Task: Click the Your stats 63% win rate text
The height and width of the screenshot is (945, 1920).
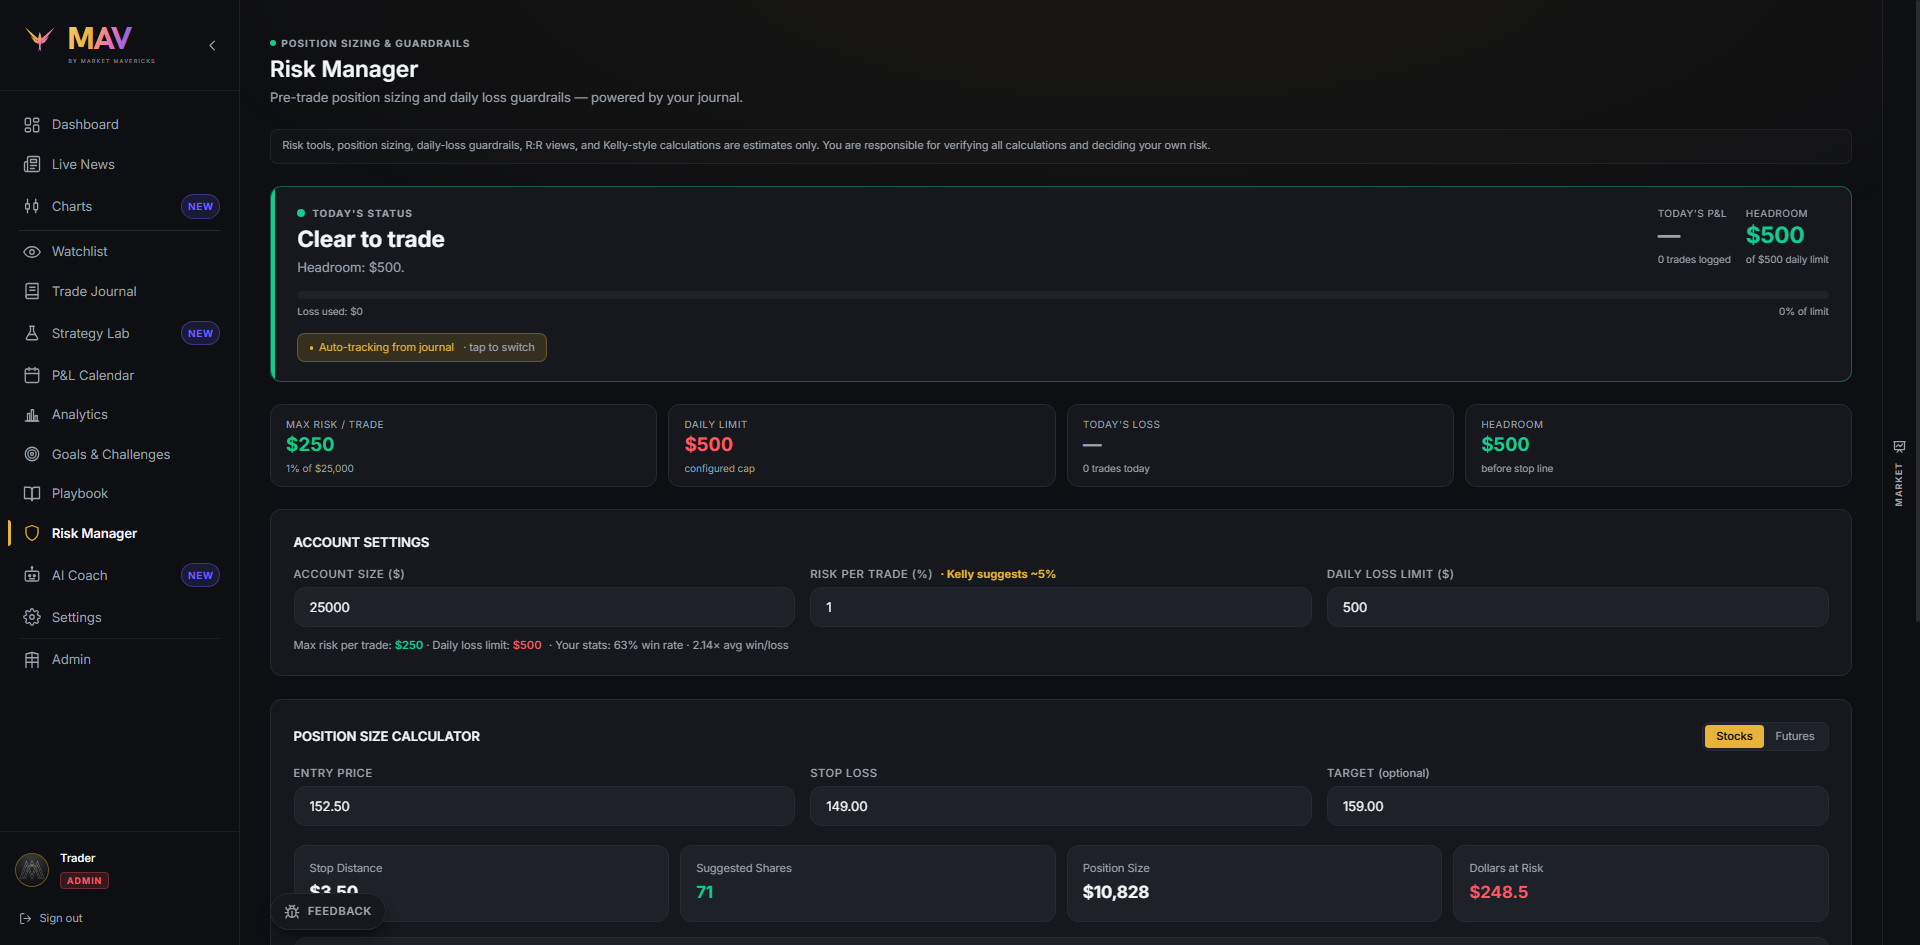Action: coord(672,646)
